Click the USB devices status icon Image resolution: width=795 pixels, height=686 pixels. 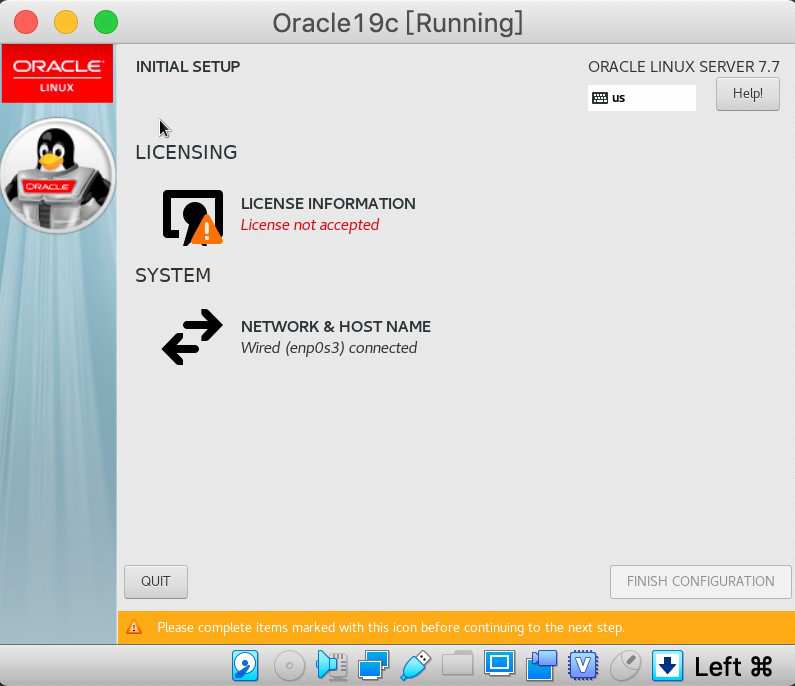point(416,665)
